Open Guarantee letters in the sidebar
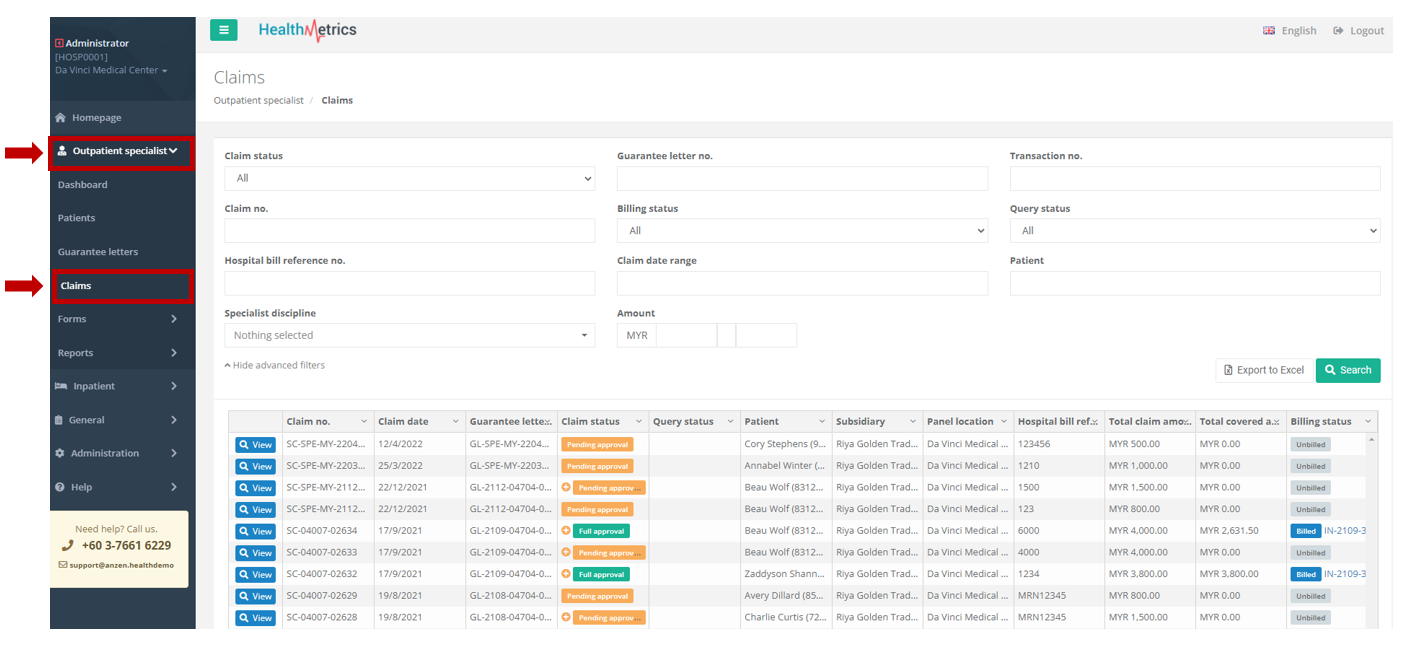Screen dimensions: 1403x663 (x=98, y=252)
